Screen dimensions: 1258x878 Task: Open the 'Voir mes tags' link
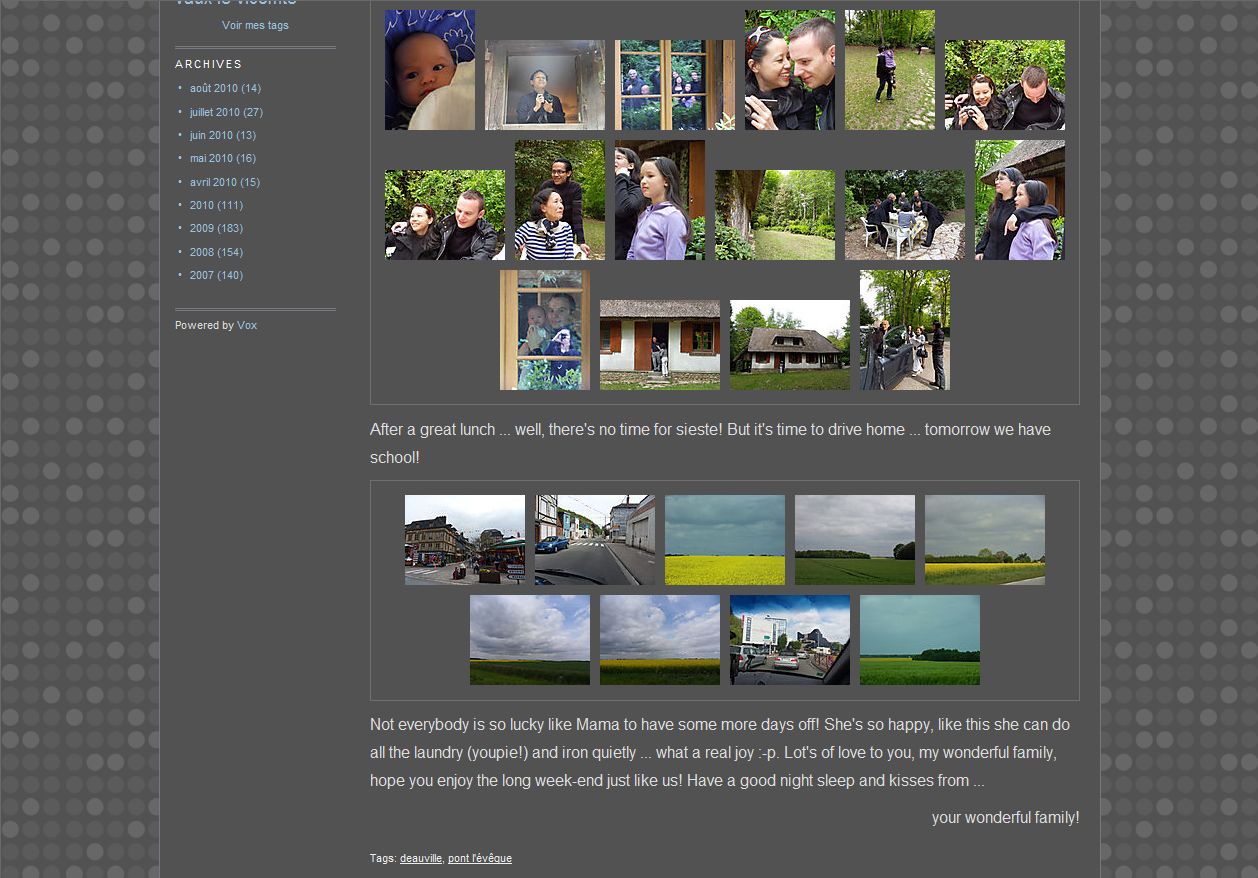(x=255, y=25)
